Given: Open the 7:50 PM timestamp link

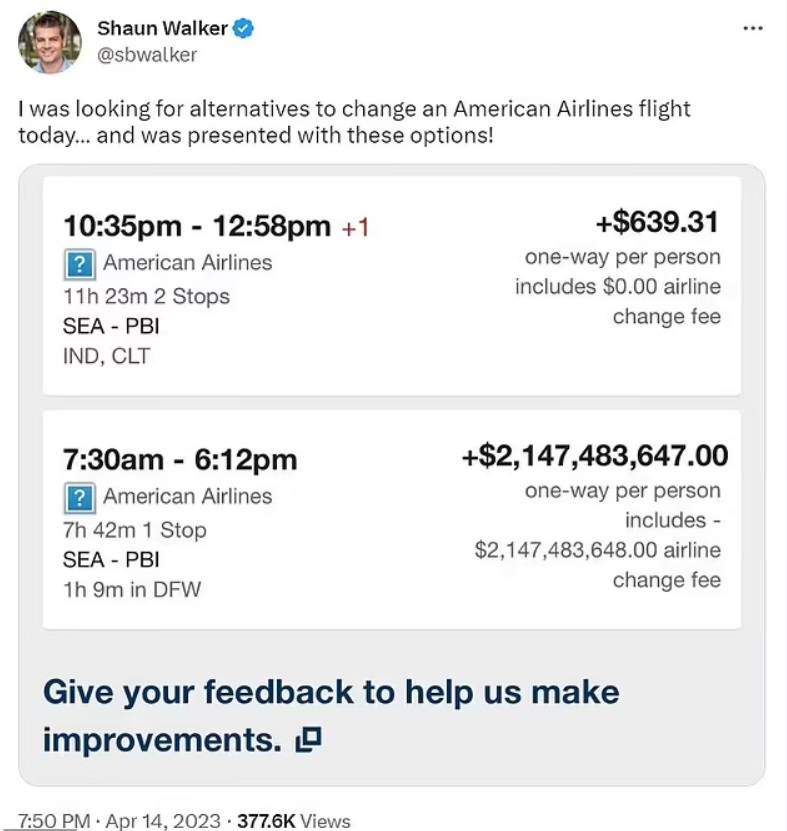Looking at the screenshot, I should click(54, 820).
